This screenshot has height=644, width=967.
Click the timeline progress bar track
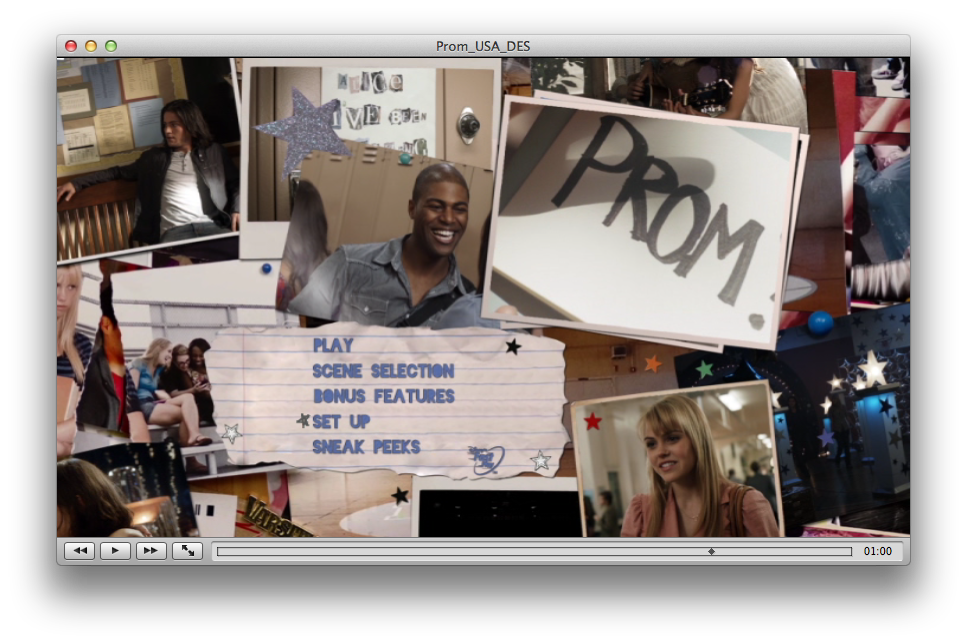tap(534, 551)
